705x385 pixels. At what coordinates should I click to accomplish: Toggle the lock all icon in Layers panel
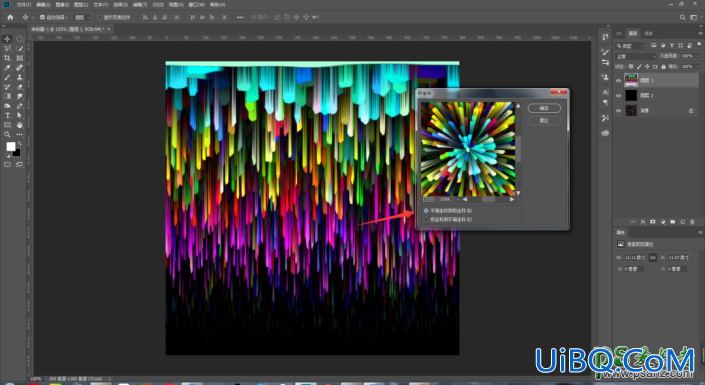tap(663, 67)
